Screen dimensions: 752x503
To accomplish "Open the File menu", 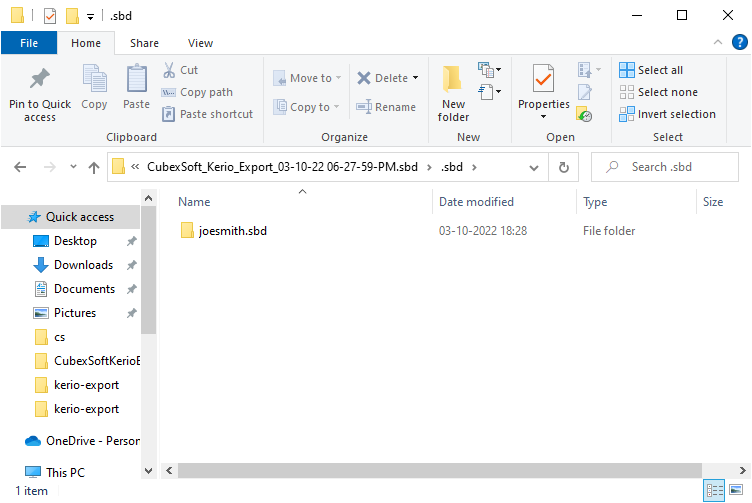I will pos(29,43).
